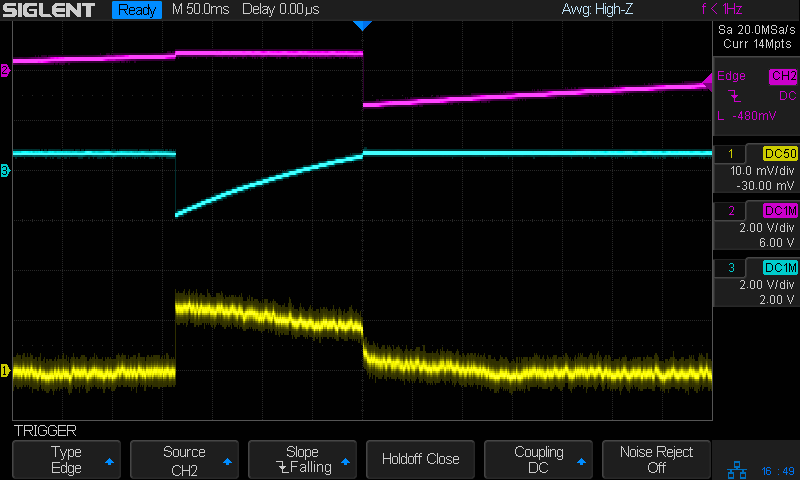Click the M 50.0ms timebase readout
The width and height of the screenshot is (800, 480).
click(x=202, y=11)
